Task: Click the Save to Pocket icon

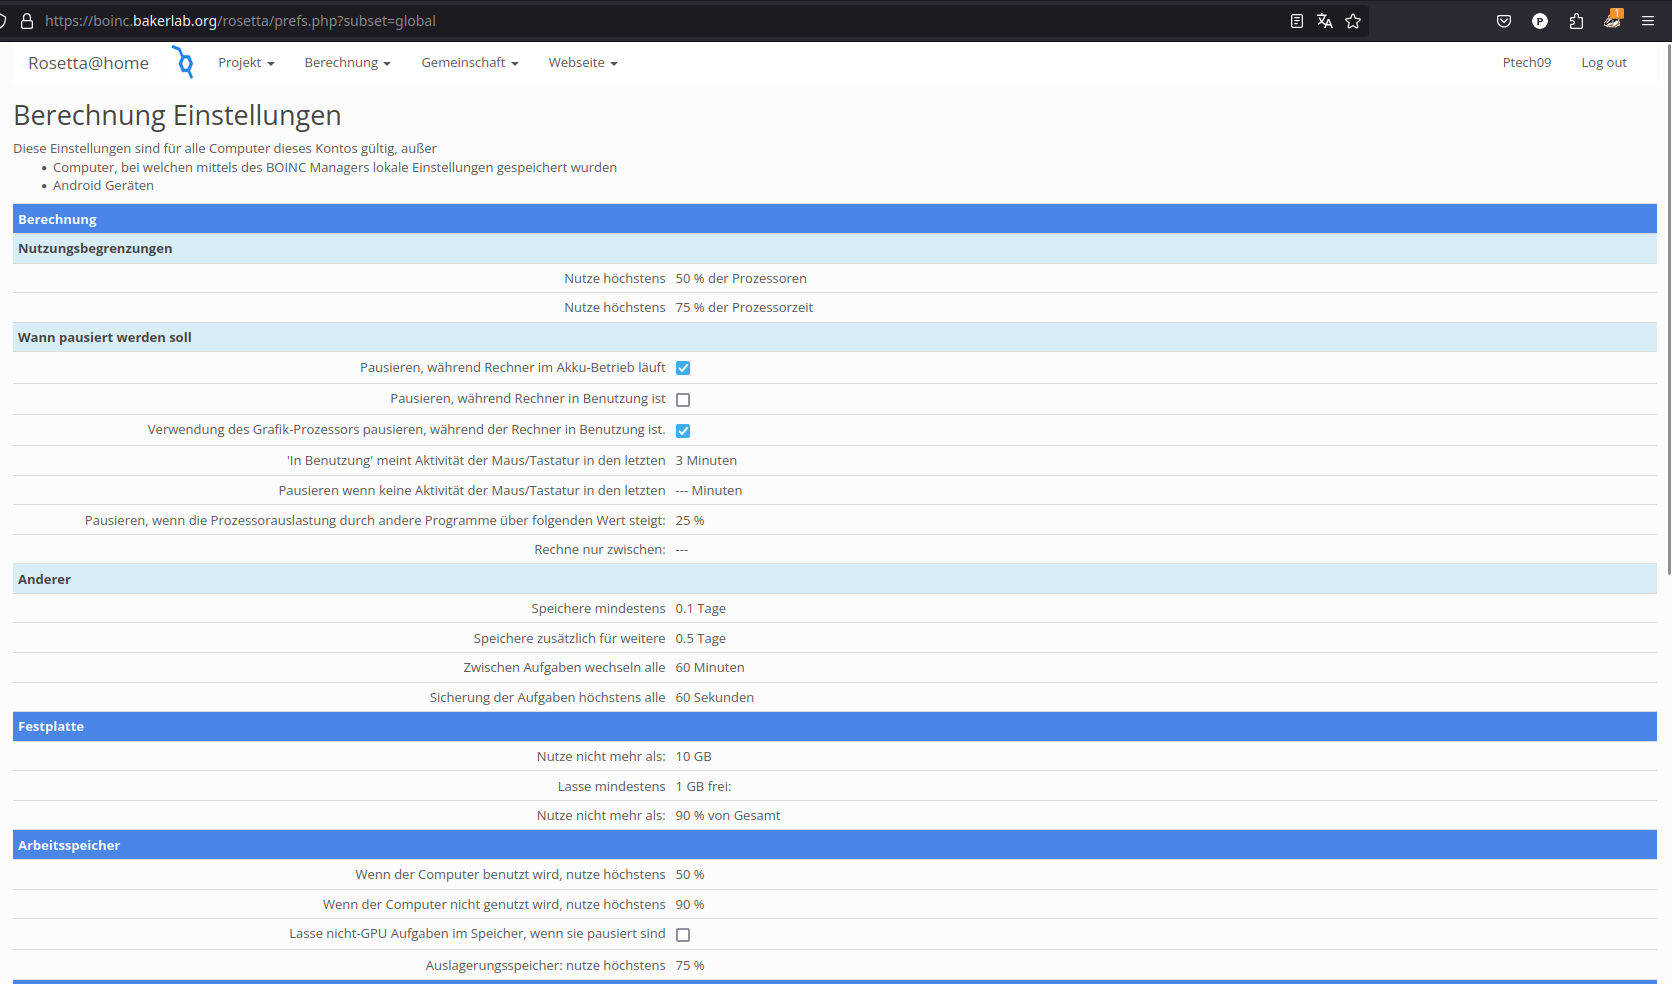Action: point(1503,21)
